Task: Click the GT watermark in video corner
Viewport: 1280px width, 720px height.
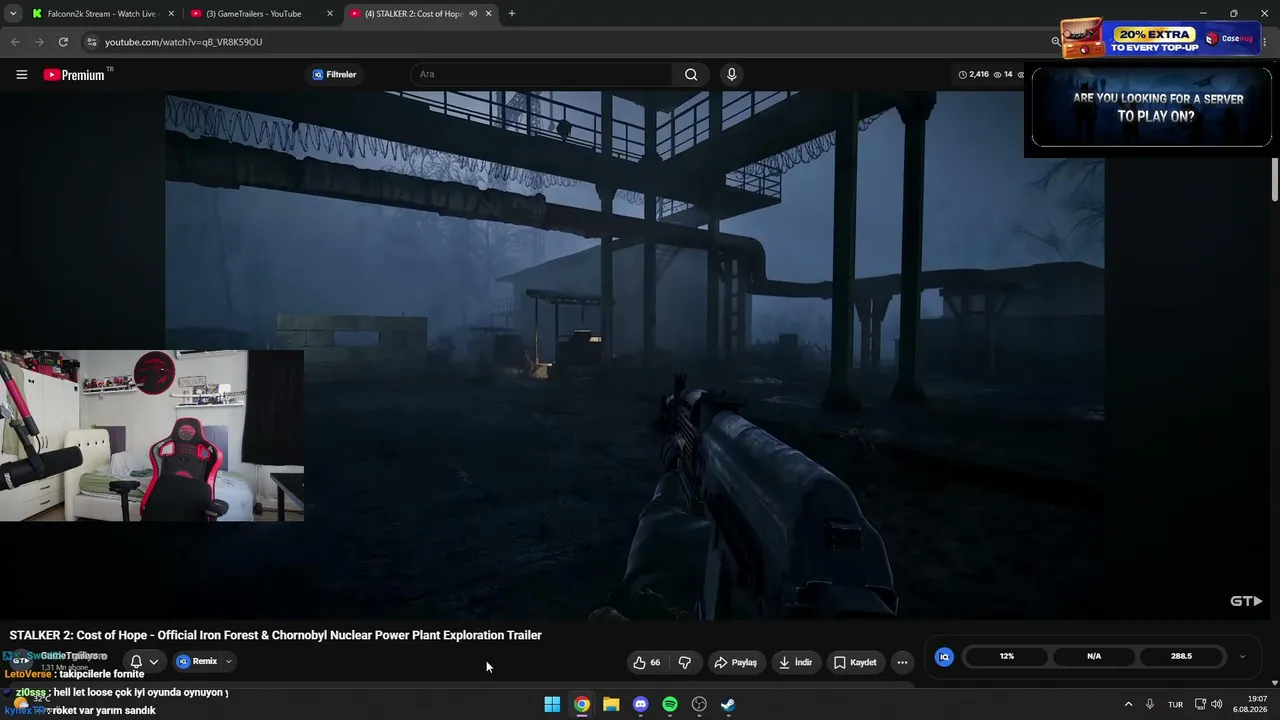Action: pos(1246,601)
